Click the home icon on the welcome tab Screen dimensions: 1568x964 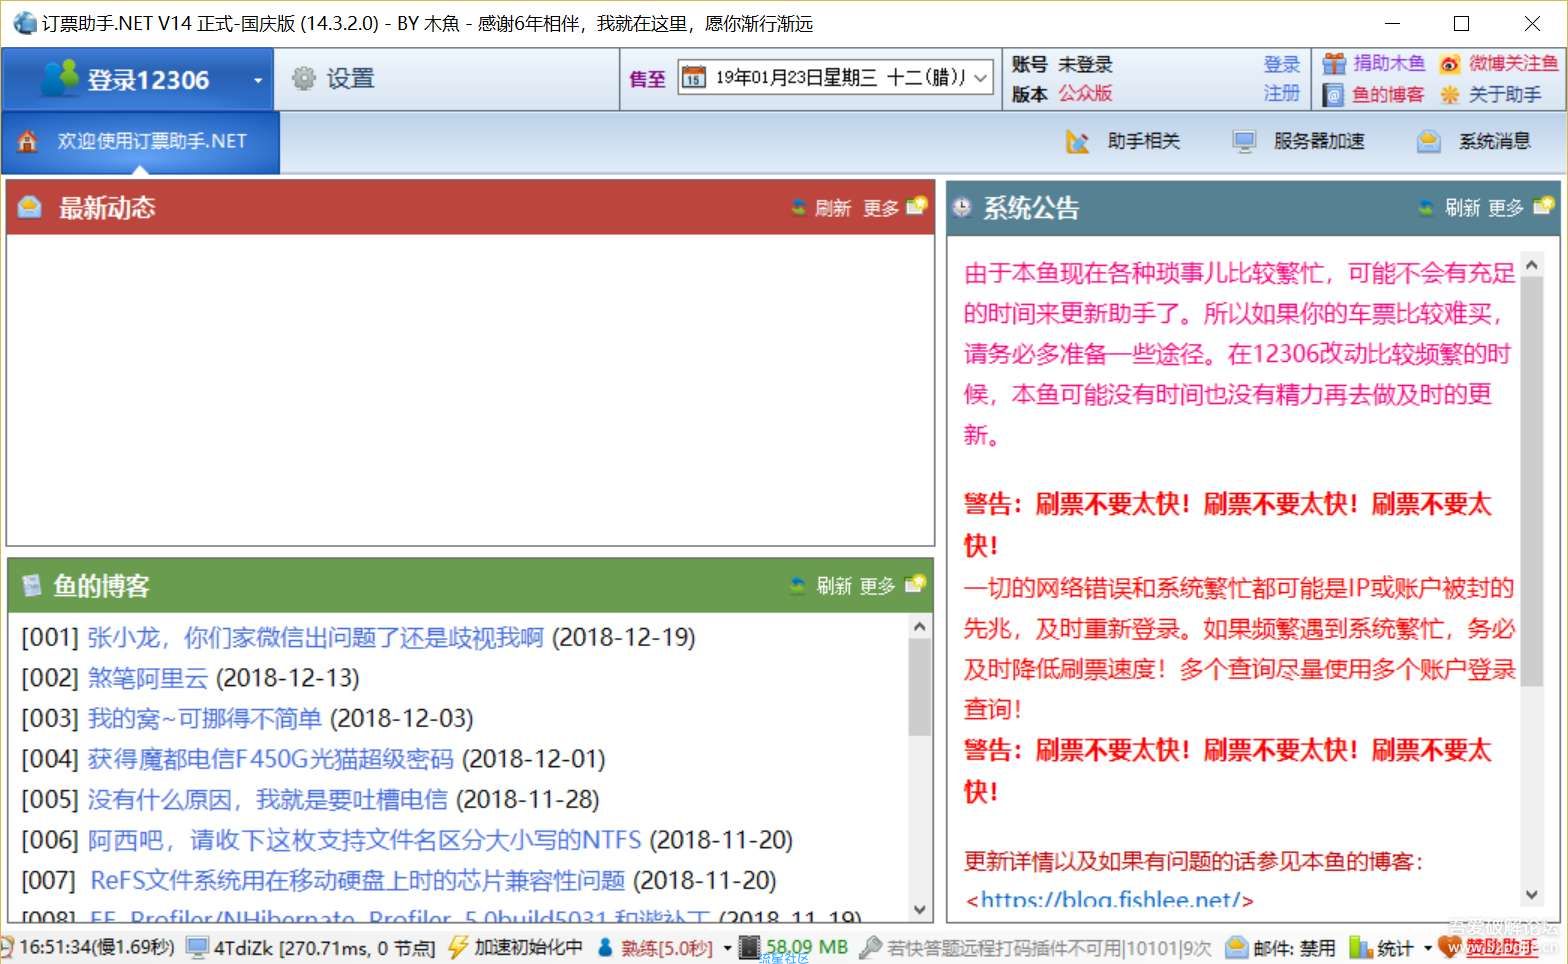coord(27,141)
